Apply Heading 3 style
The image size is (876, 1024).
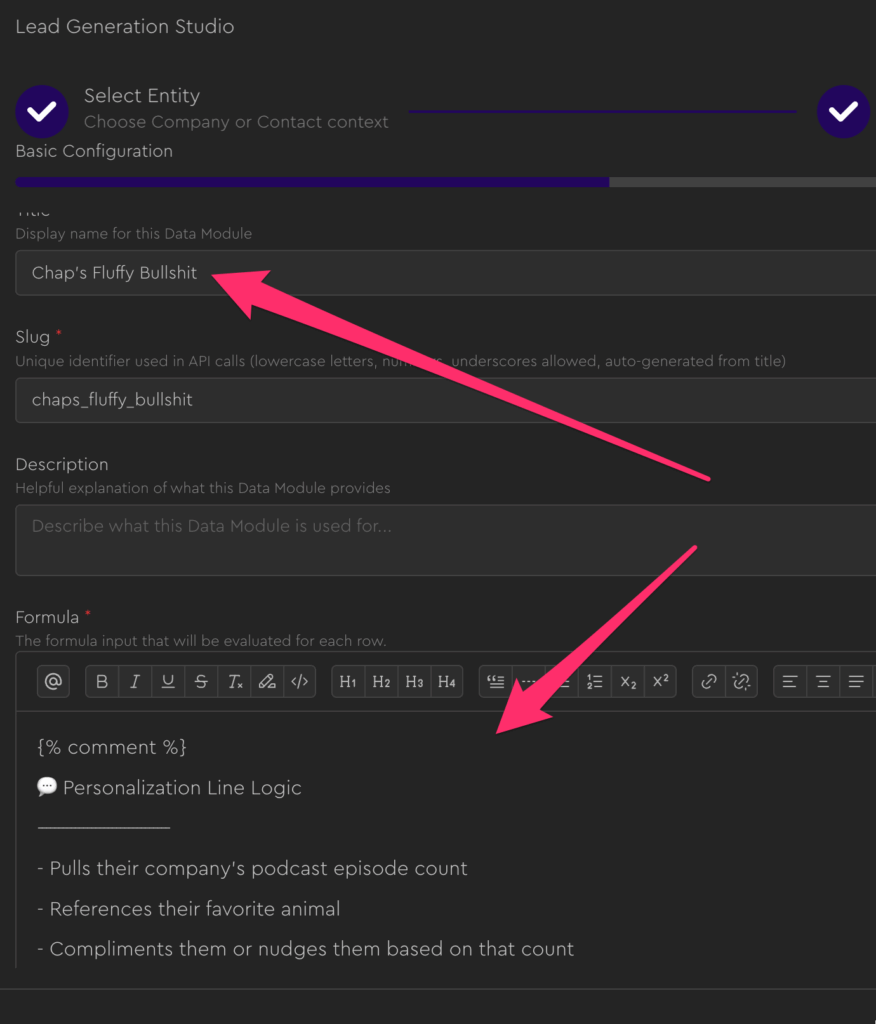[414, 682]
